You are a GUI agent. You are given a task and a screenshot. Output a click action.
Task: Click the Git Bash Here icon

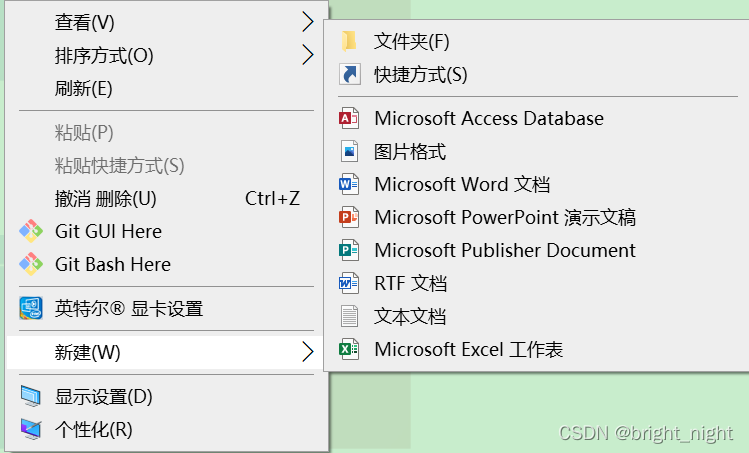31,264
